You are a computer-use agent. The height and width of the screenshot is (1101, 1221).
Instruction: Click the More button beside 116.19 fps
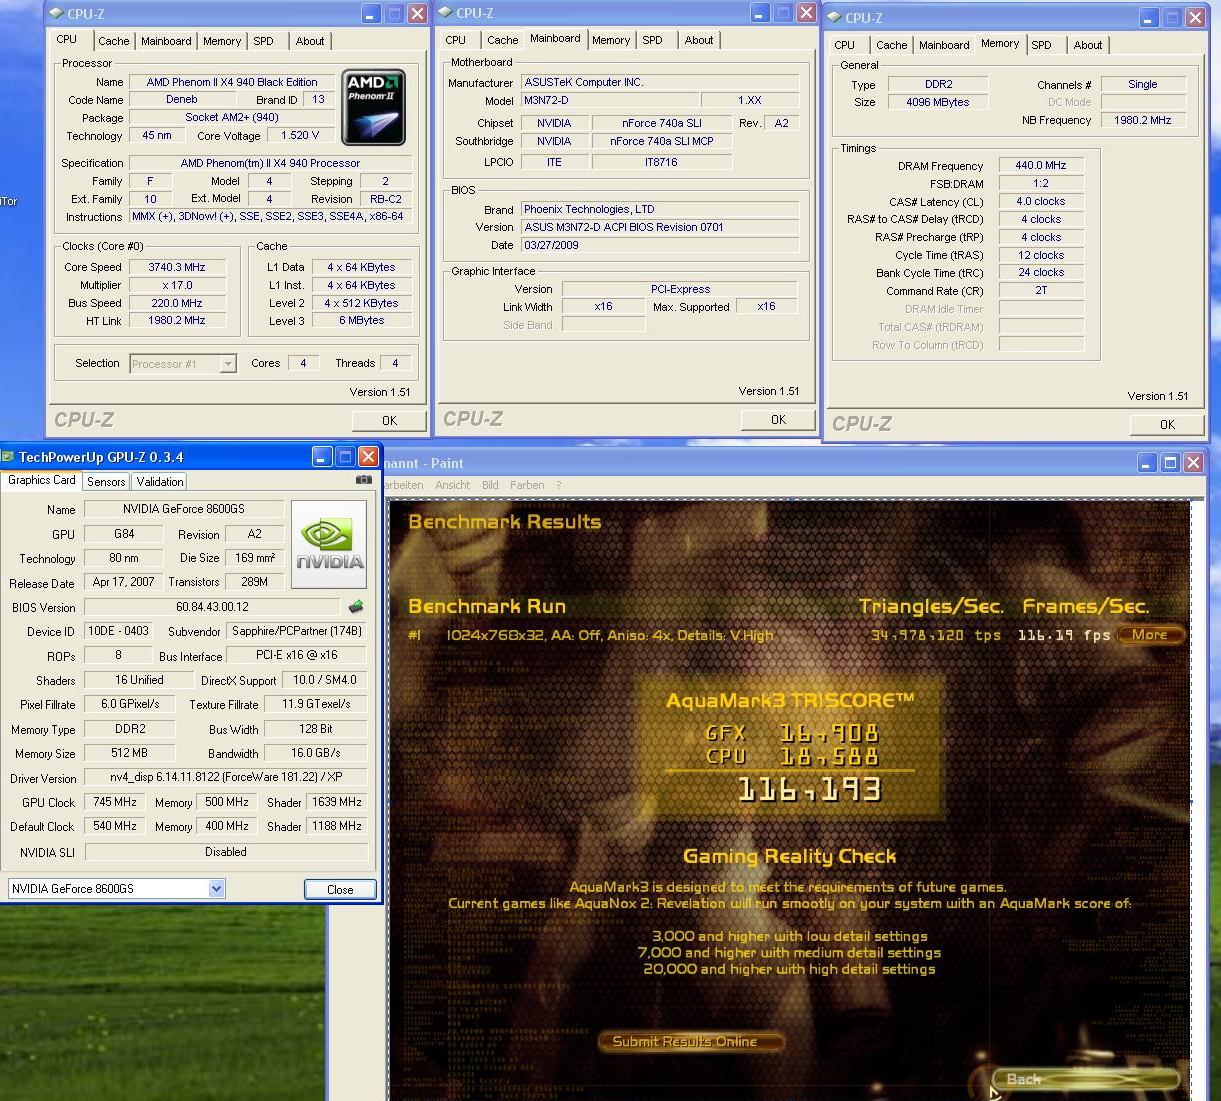point(1150,634)
